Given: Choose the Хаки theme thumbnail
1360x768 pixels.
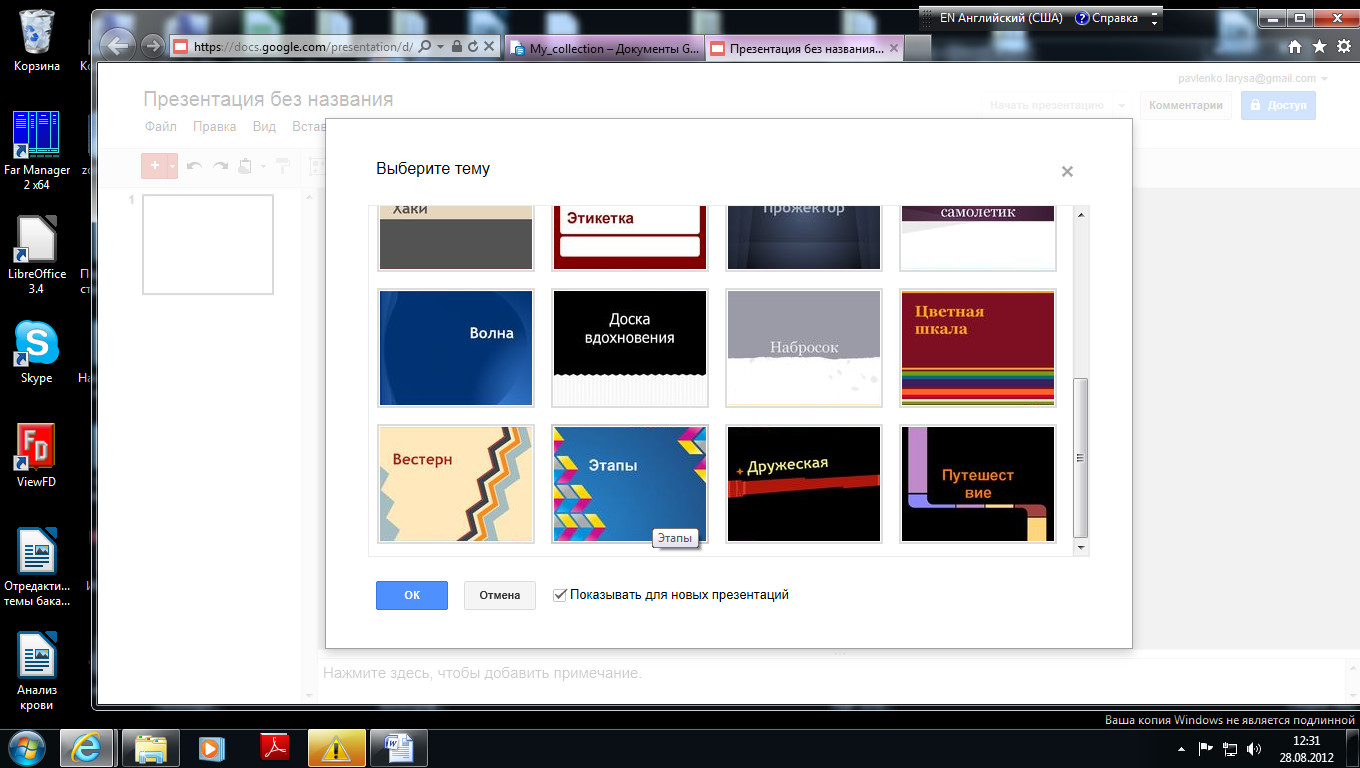Looking at the screenshot, I should pos(456,238).
